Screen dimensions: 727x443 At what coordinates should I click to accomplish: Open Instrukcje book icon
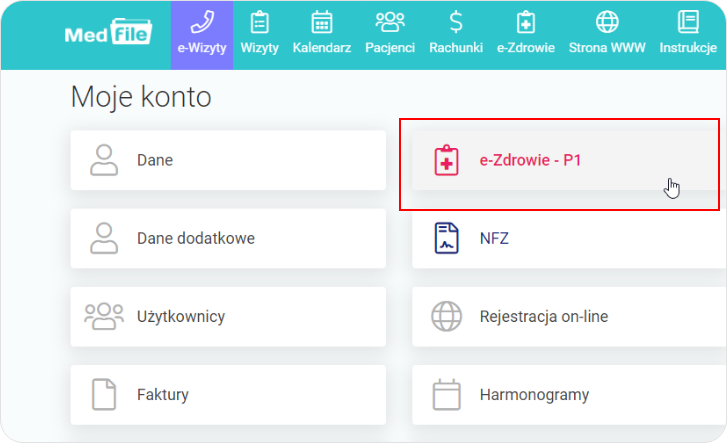(x=687, y=23)
